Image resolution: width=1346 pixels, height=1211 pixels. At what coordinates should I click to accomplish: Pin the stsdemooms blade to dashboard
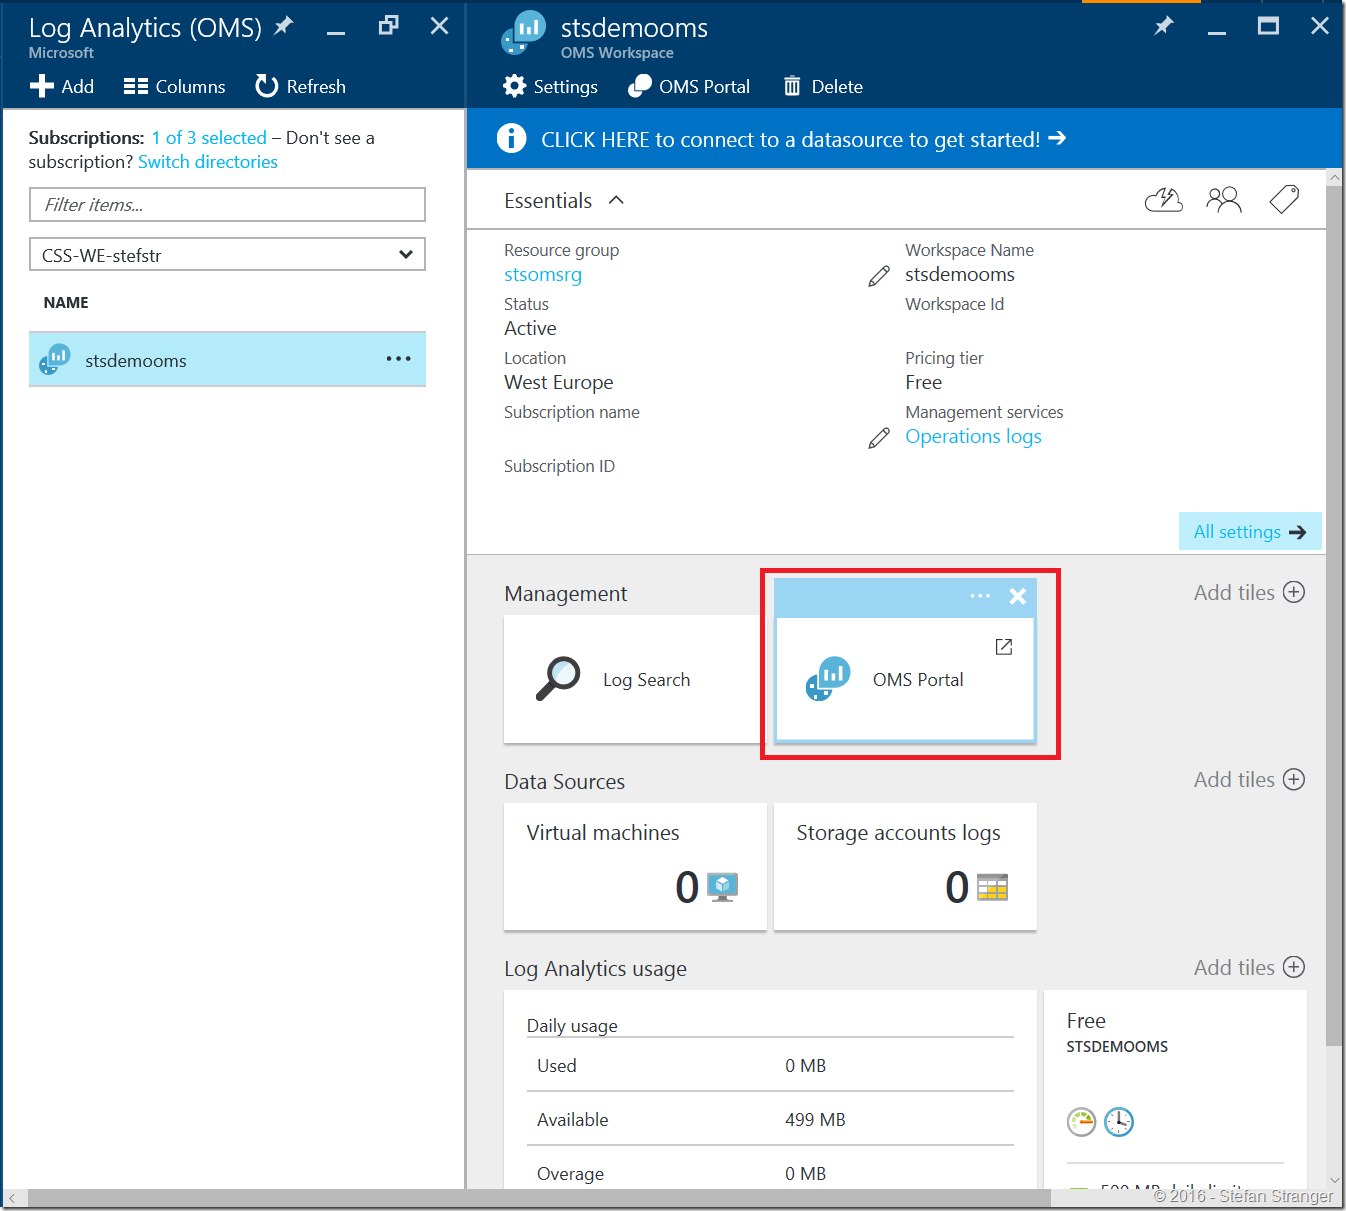(1164, 26)
